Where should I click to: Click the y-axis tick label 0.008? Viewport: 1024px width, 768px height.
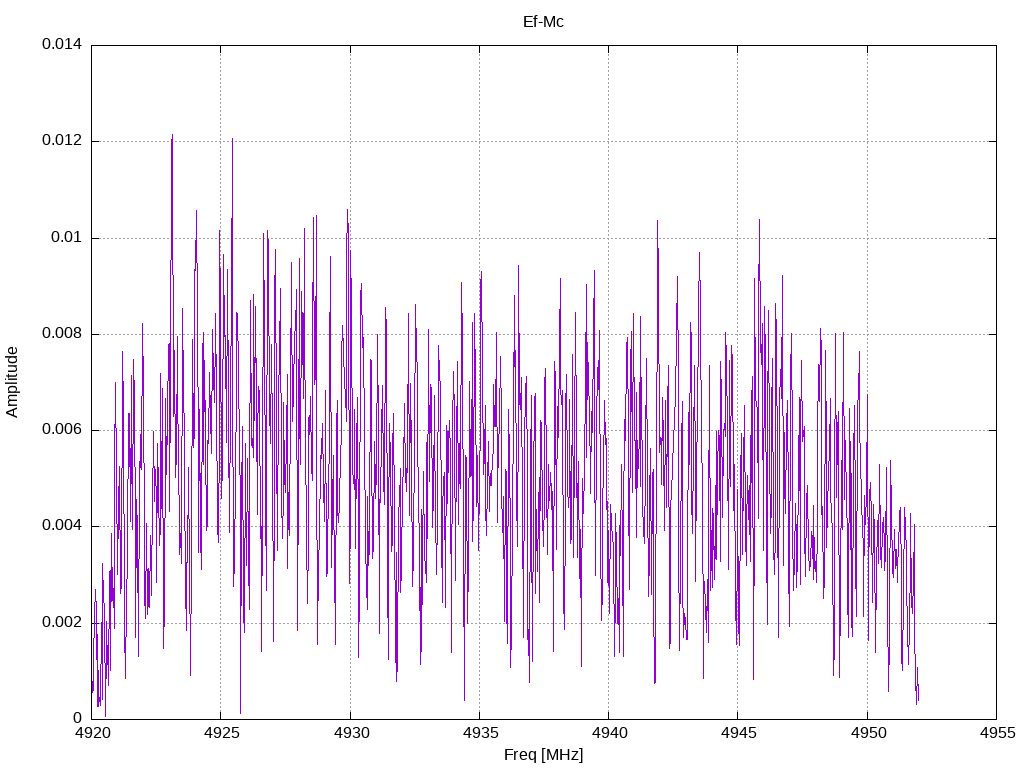62,333
